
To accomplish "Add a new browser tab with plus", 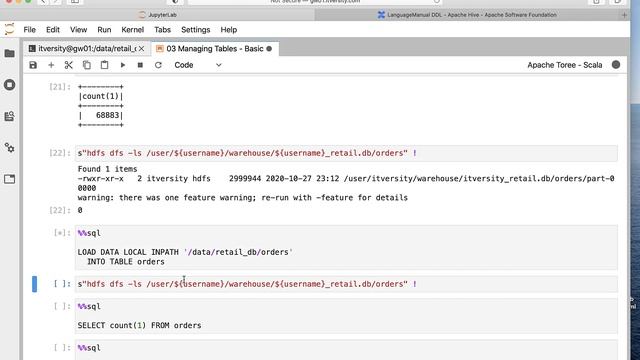I will click(624, 15).
